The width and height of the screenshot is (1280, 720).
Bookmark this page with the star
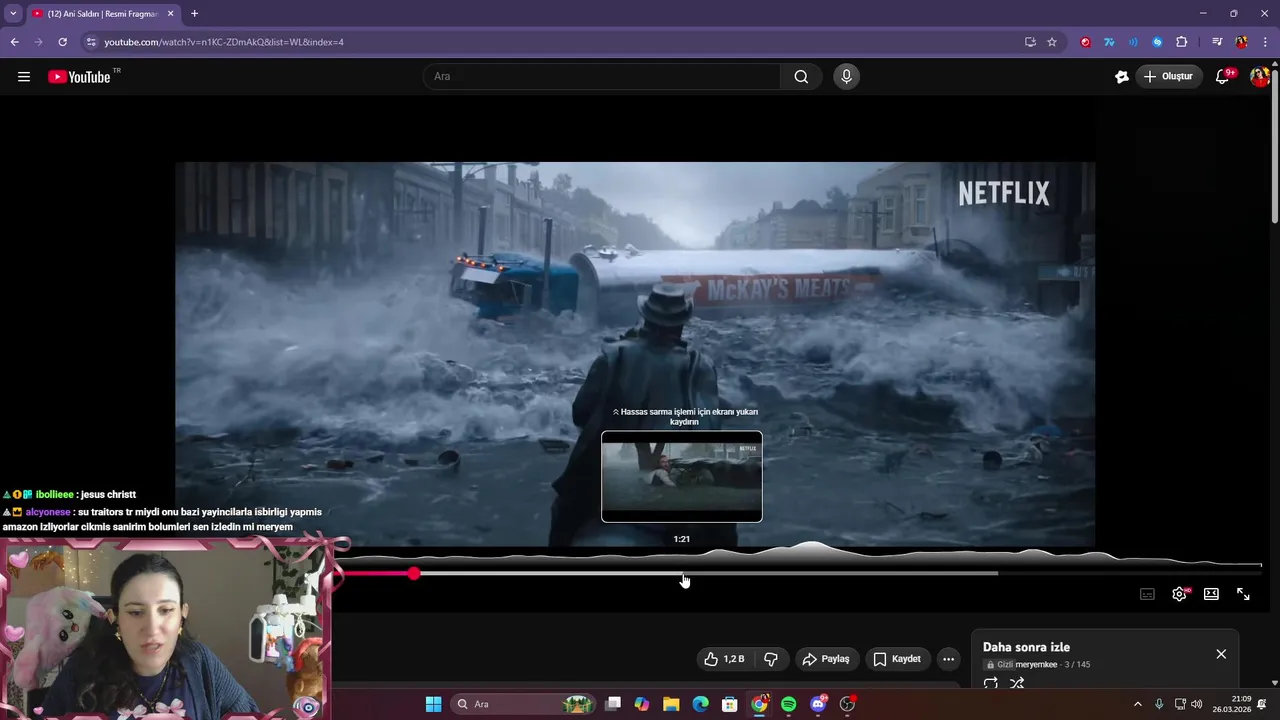pyautogui.click(x=1052, y=42)
